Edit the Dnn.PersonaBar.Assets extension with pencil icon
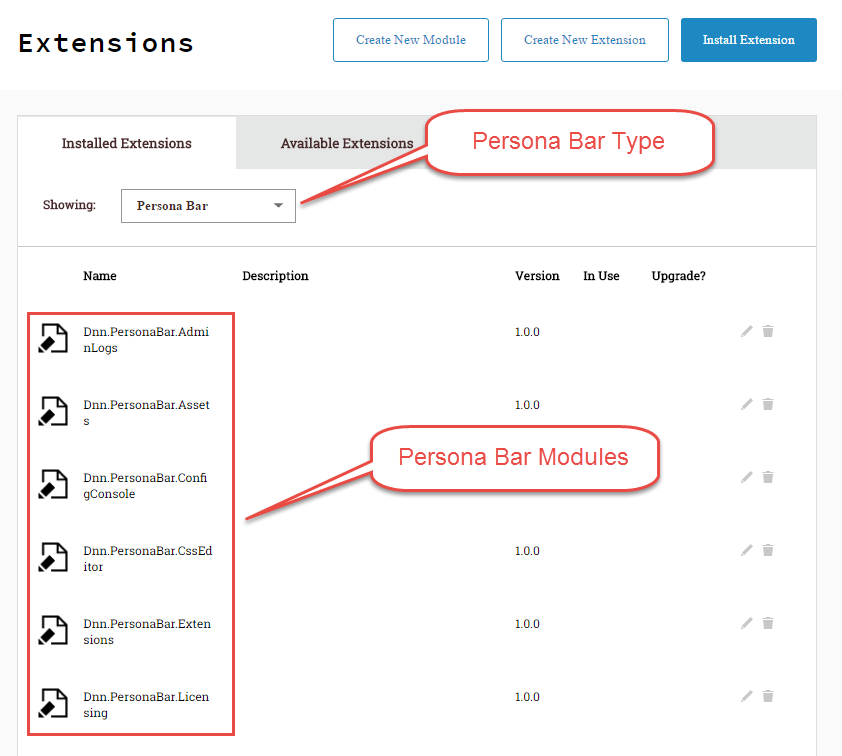 [x=746, y=404]
